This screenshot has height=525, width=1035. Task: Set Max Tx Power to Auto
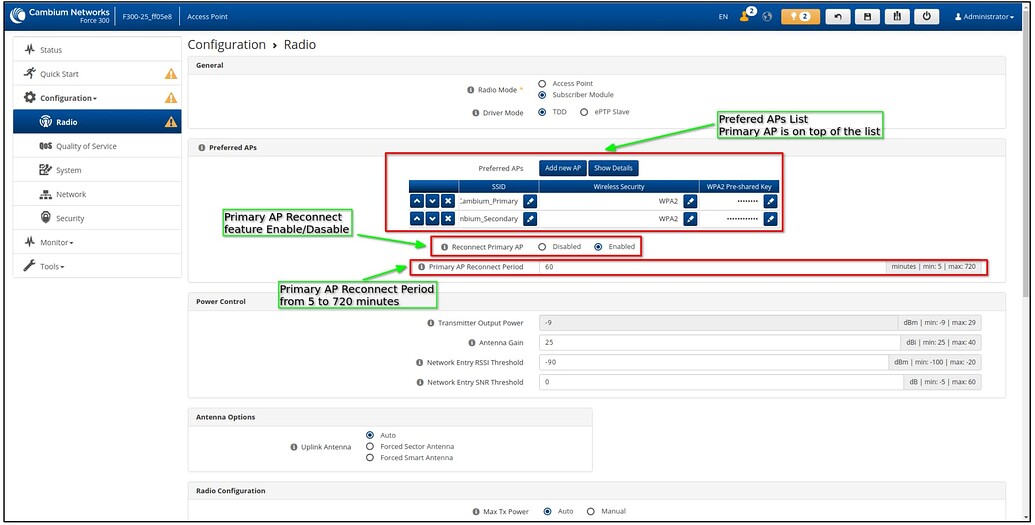coord(547,511)
